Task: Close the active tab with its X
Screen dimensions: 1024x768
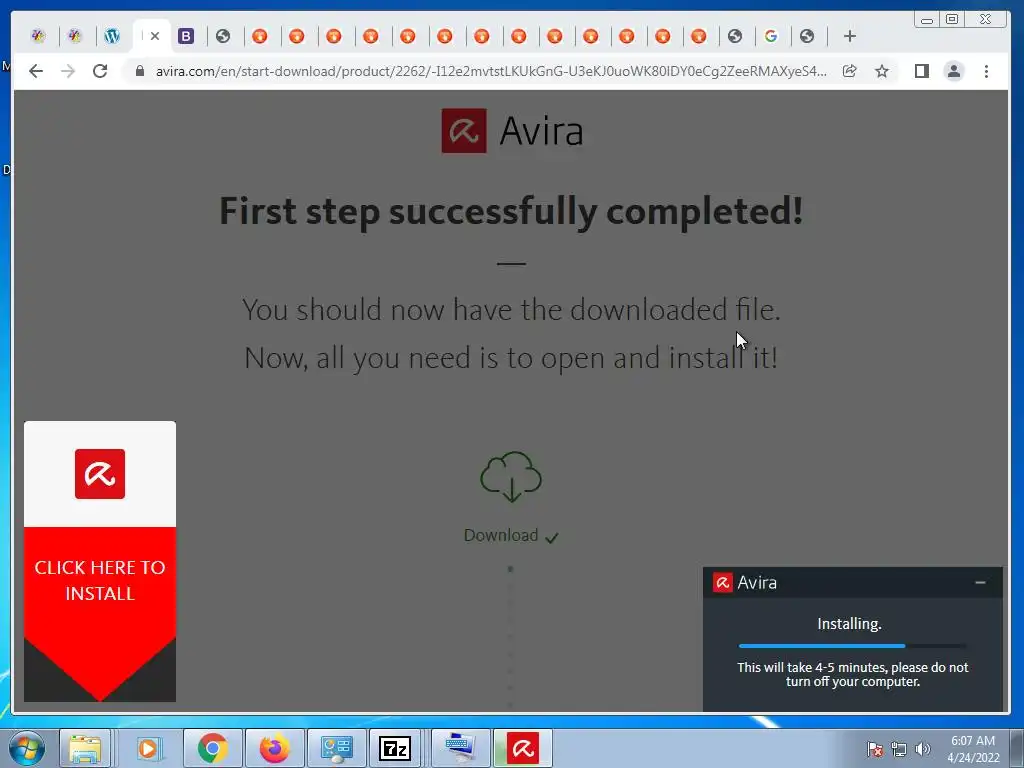Action: 155,36
